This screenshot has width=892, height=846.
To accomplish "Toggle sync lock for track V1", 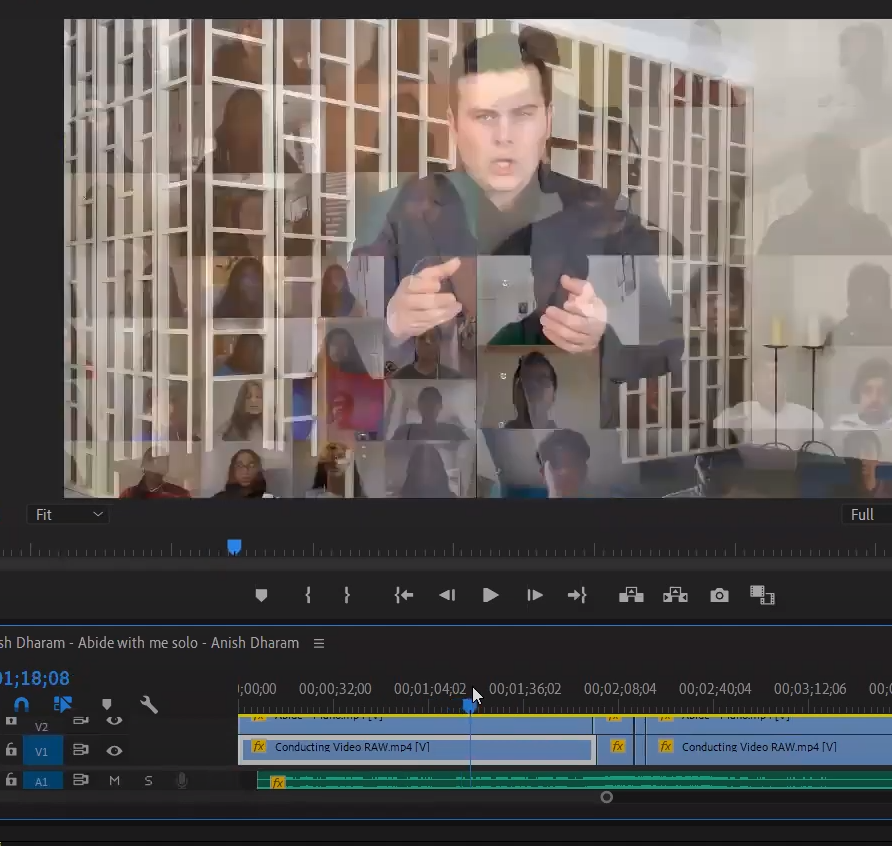I will point(81,750).
